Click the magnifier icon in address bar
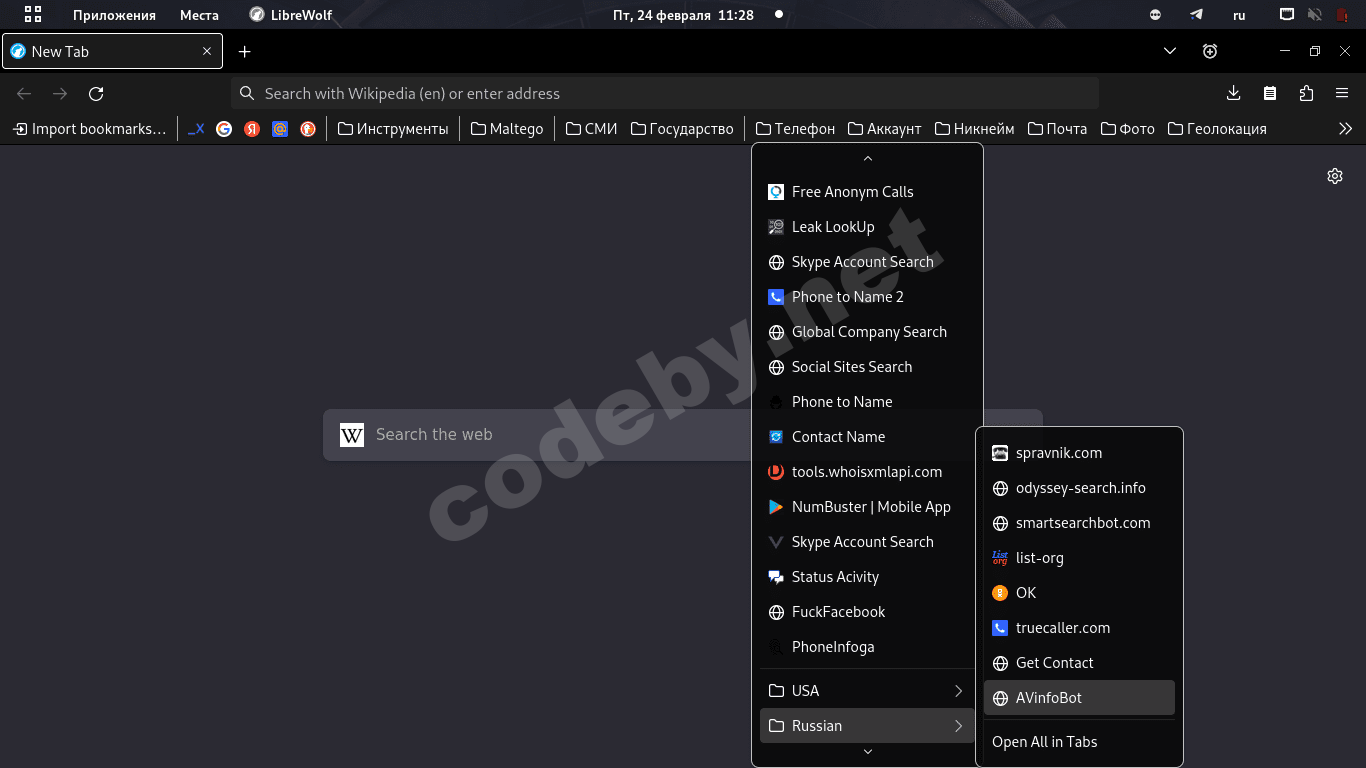Viewport: 1366px width, 768px height. pos(247,94)
